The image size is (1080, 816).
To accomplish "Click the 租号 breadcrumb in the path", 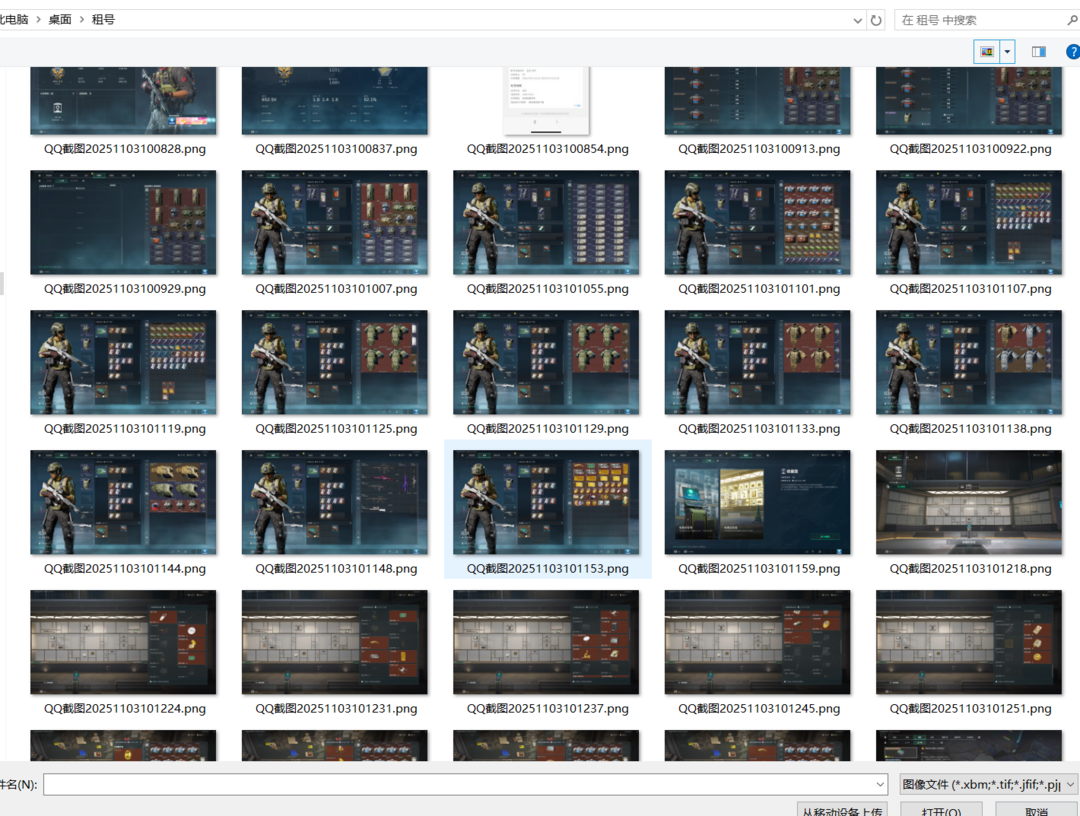I will point(103,20).
